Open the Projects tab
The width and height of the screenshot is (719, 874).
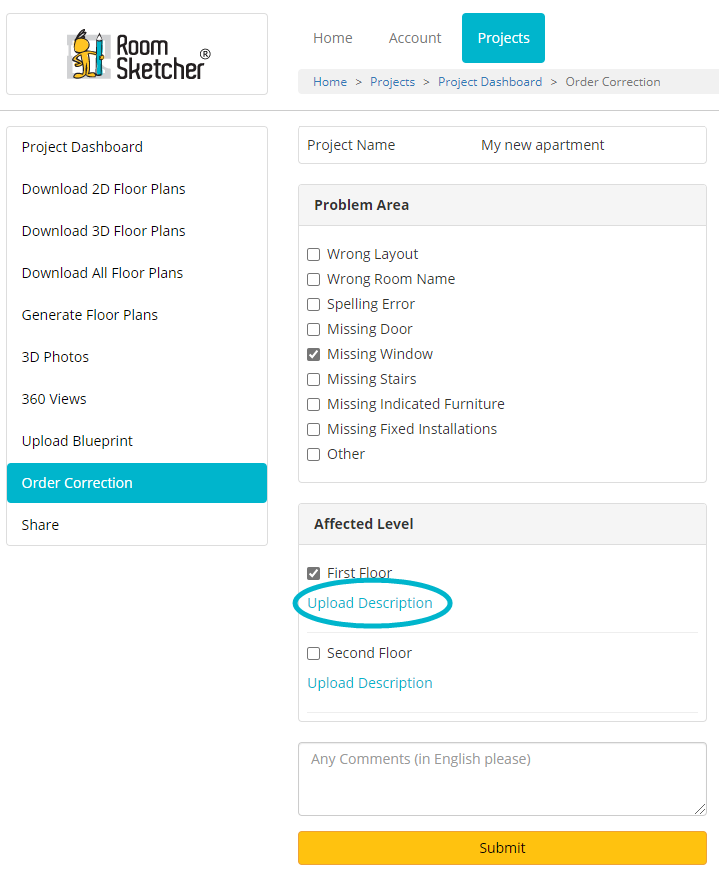coord(503,38)
